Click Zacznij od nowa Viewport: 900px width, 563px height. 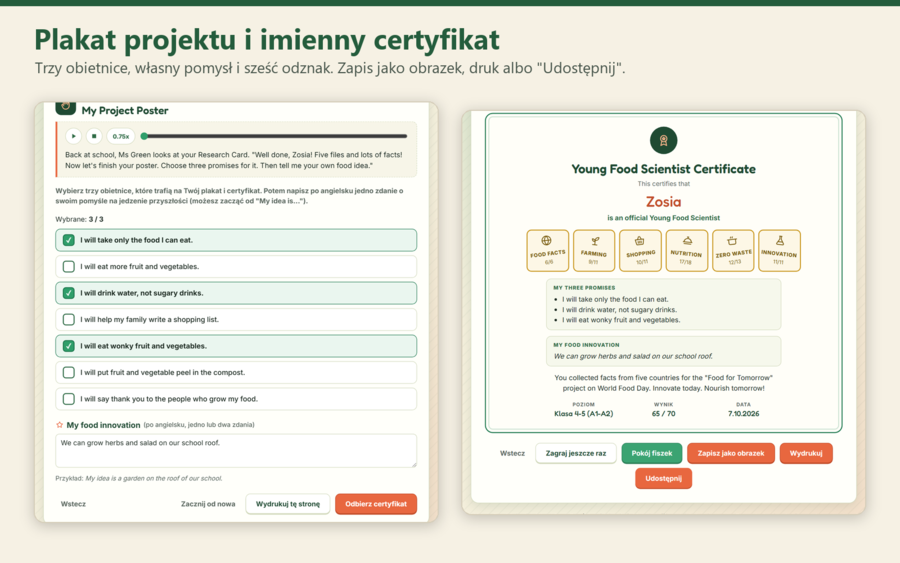click(x=208, y=504)
